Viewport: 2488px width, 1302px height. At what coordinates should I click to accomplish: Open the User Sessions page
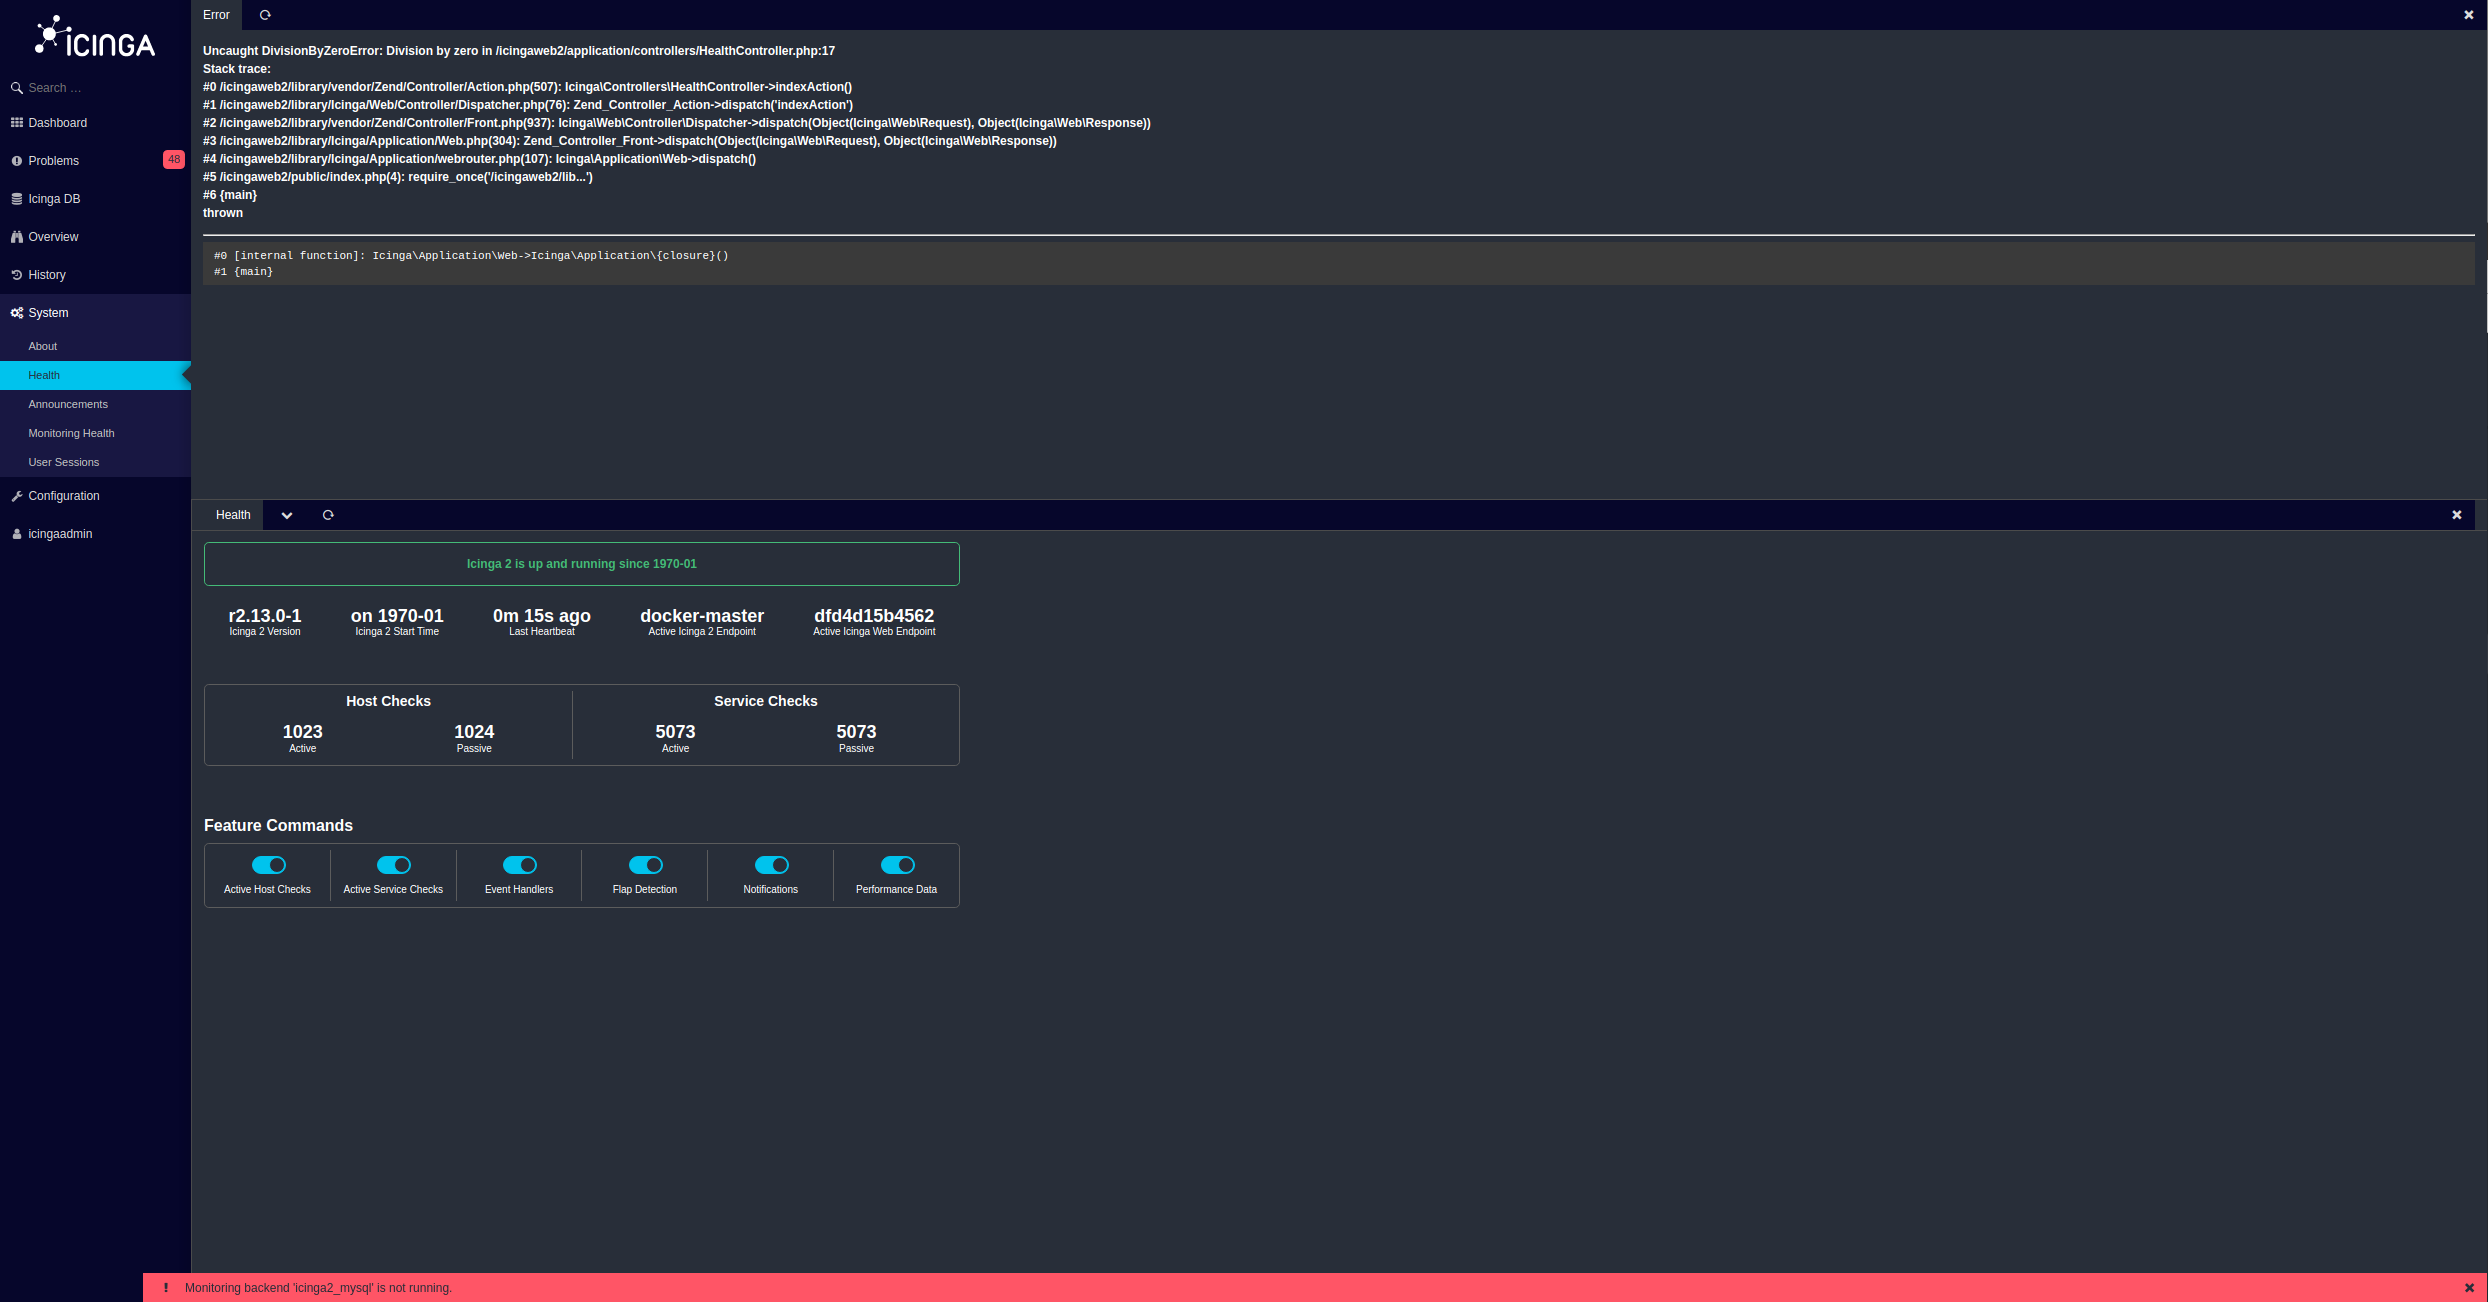click(x=63, y=461)
